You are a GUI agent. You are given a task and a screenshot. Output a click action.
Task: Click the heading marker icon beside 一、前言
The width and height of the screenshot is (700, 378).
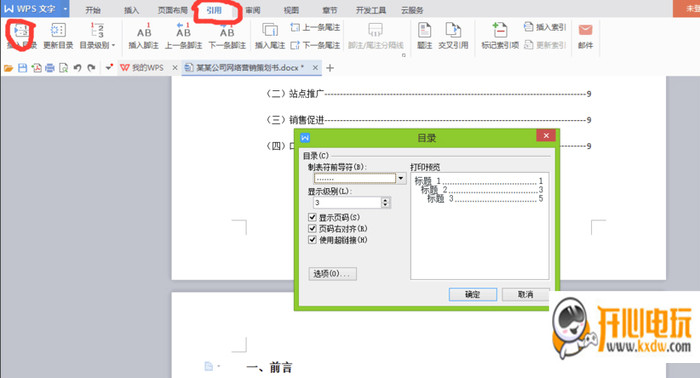pos(209,366)
